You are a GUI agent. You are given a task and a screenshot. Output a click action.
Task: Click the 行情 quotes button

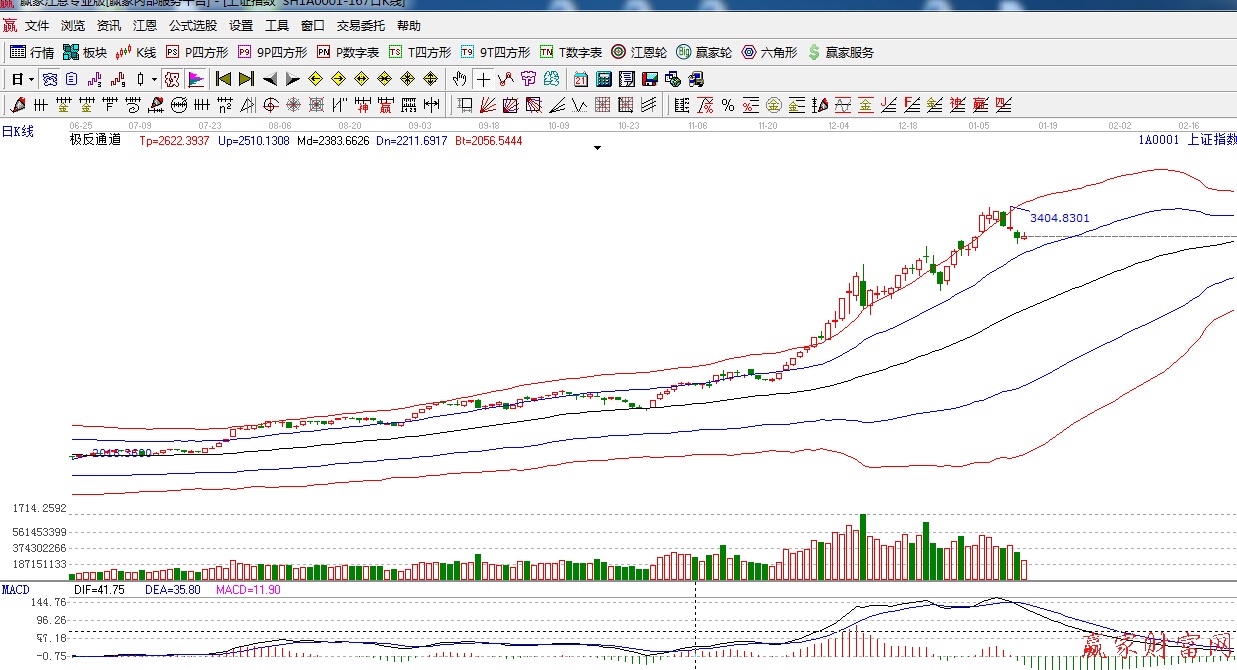pyautogui.click(x=32, y=52)
